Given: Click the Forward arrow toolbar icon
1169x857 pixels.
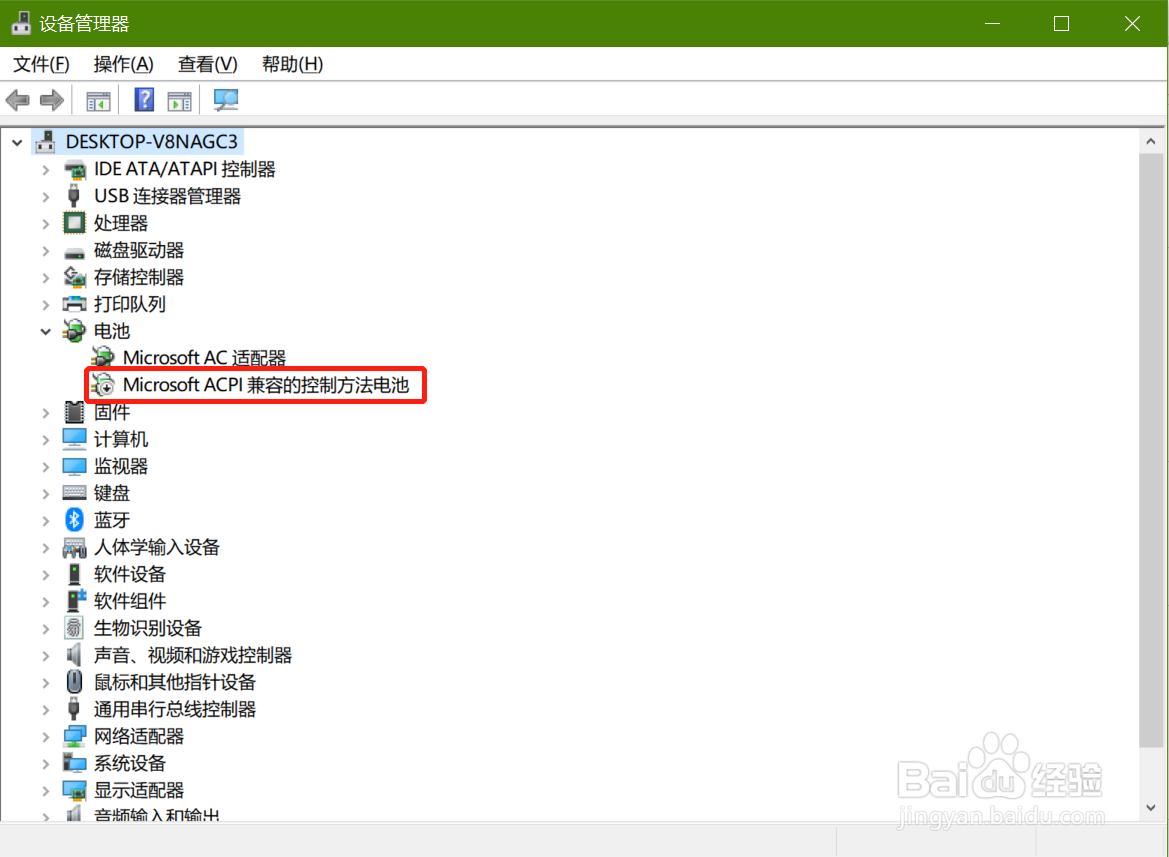Looking at the screenshot, I should tap(51, 100).
